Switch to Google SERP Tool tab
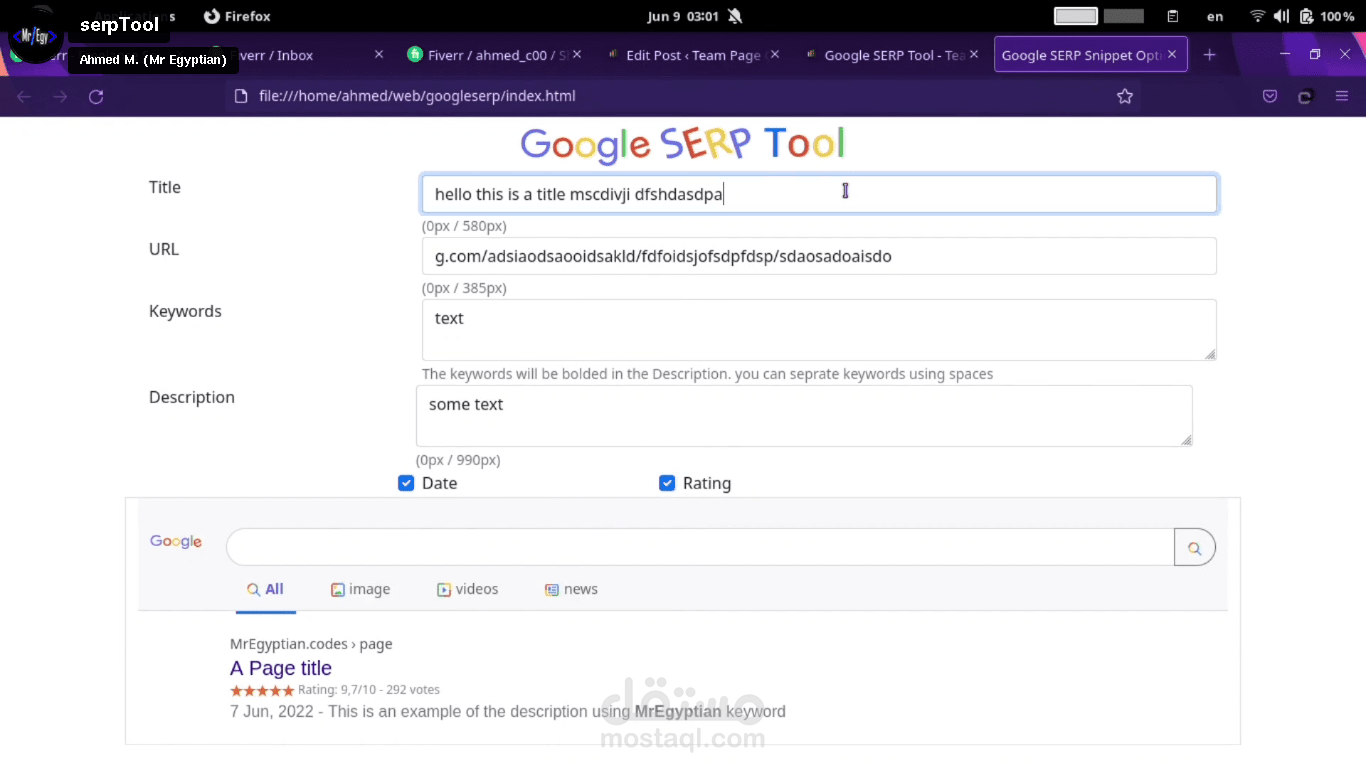Image resolution: width=1366 pixels, height=768 pixels. (x=890, y=55)
